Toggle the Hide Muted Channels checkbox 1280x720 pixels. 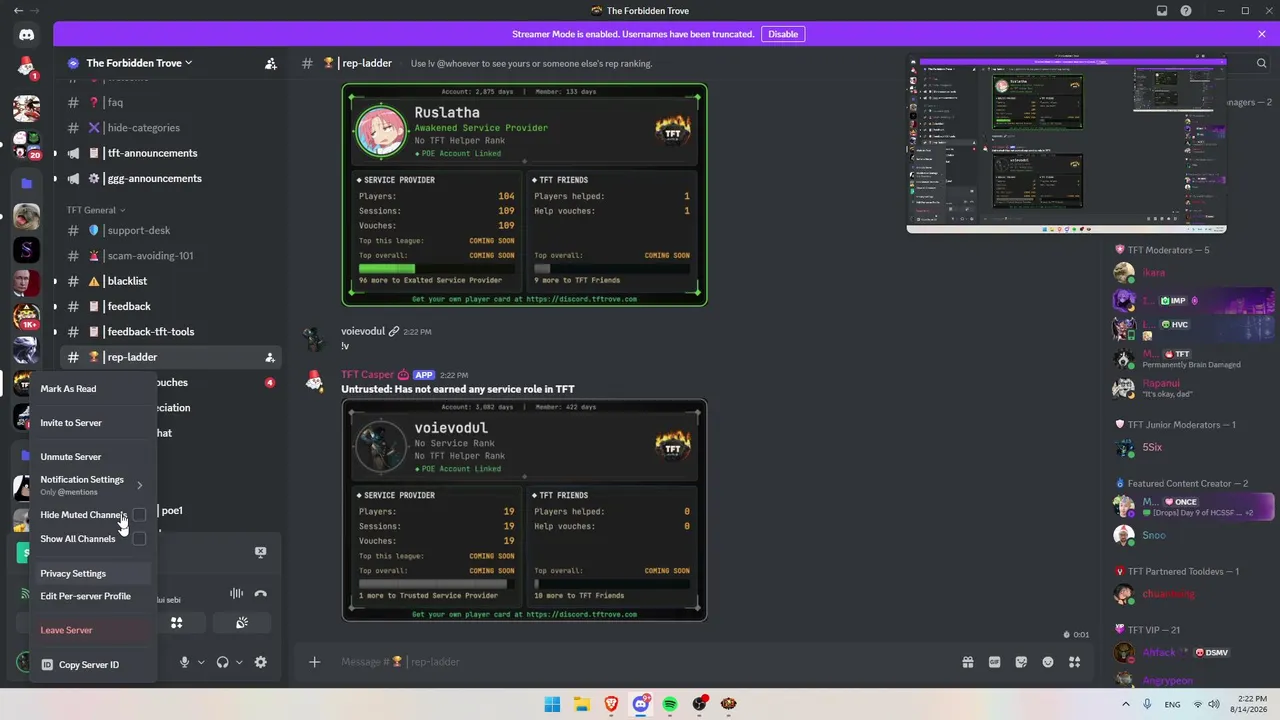click(x=139, y=515)
